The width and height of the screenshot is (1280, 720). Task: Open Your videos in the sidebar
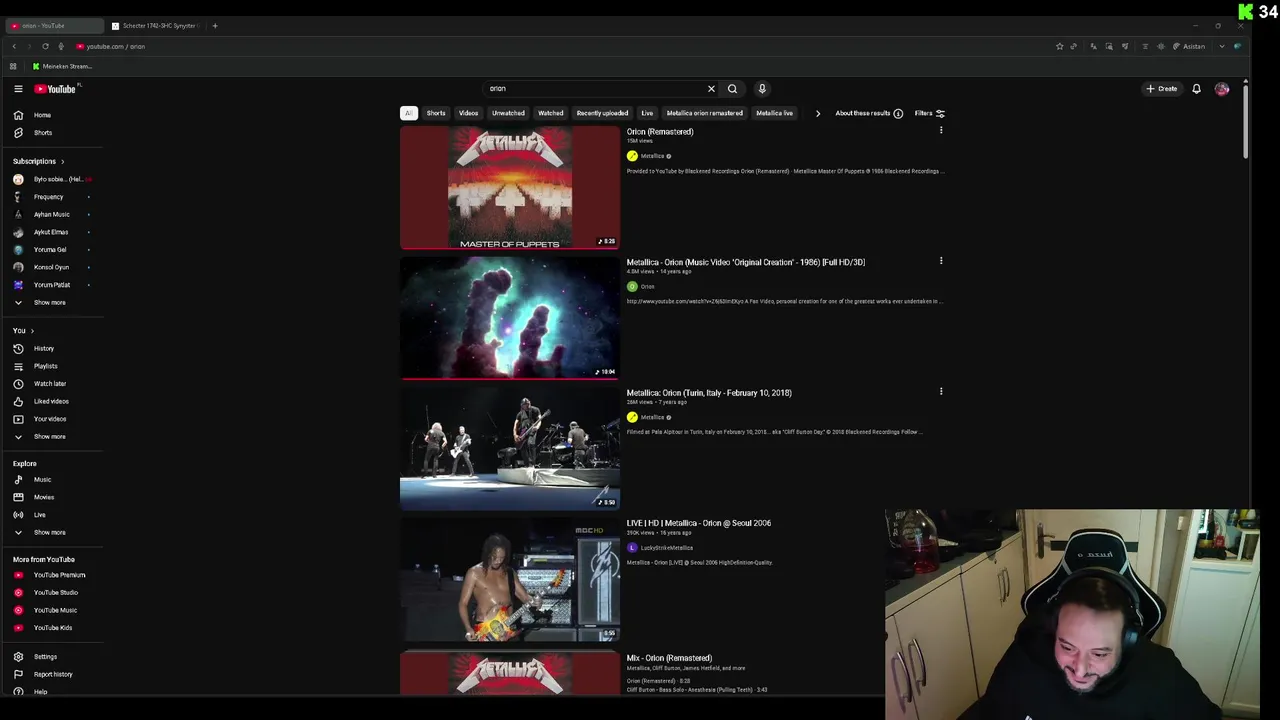[52, 419]
